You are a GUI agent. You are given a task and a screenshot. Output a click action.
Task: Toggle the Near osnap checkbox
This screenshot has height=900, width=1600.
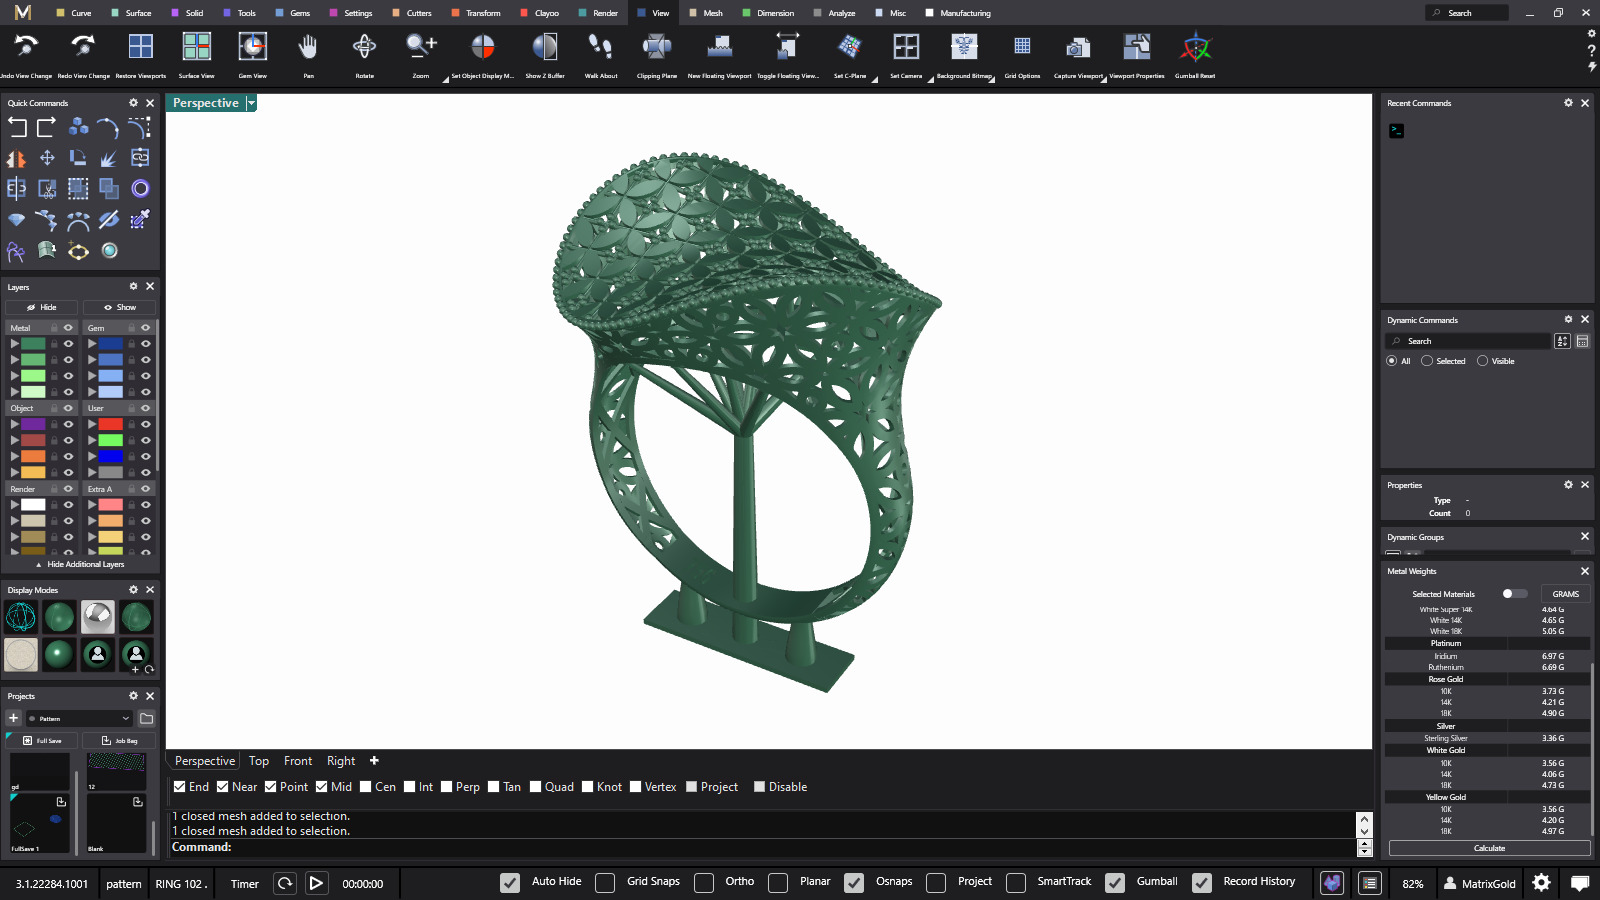[223, 787]
